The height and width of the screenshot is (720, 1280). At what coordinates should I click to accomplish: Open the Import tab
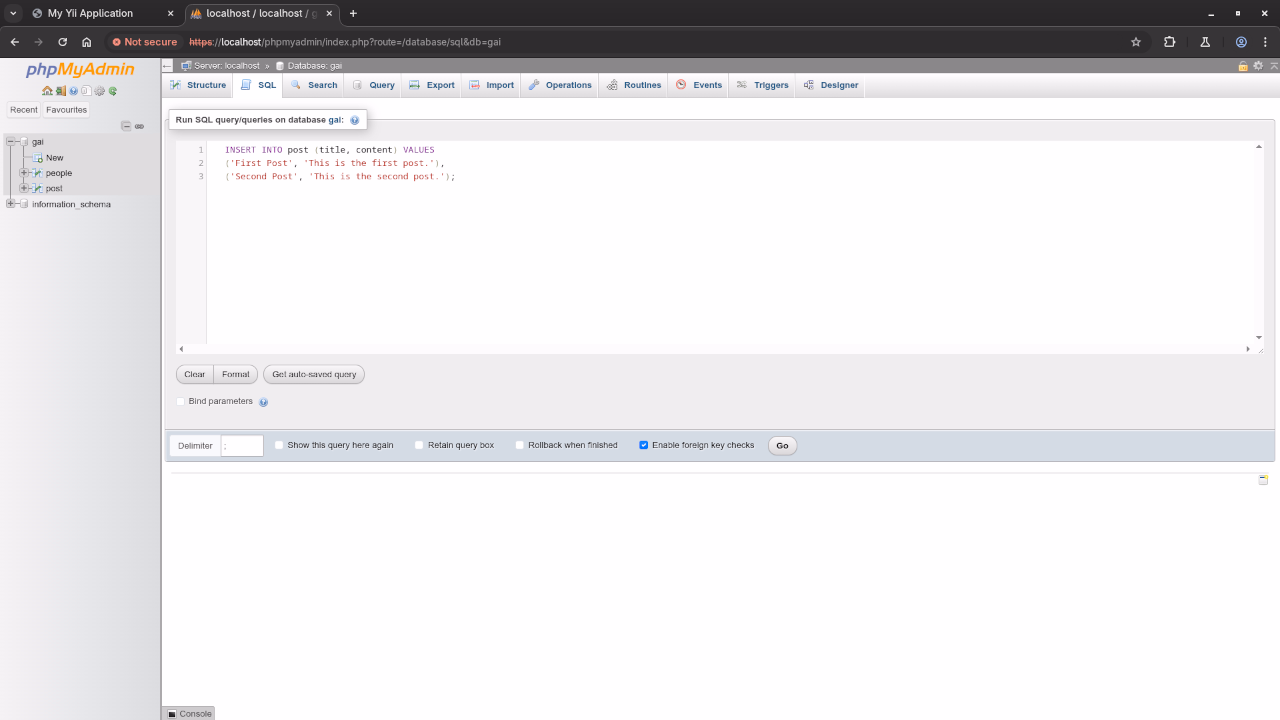tap(491, 85)
